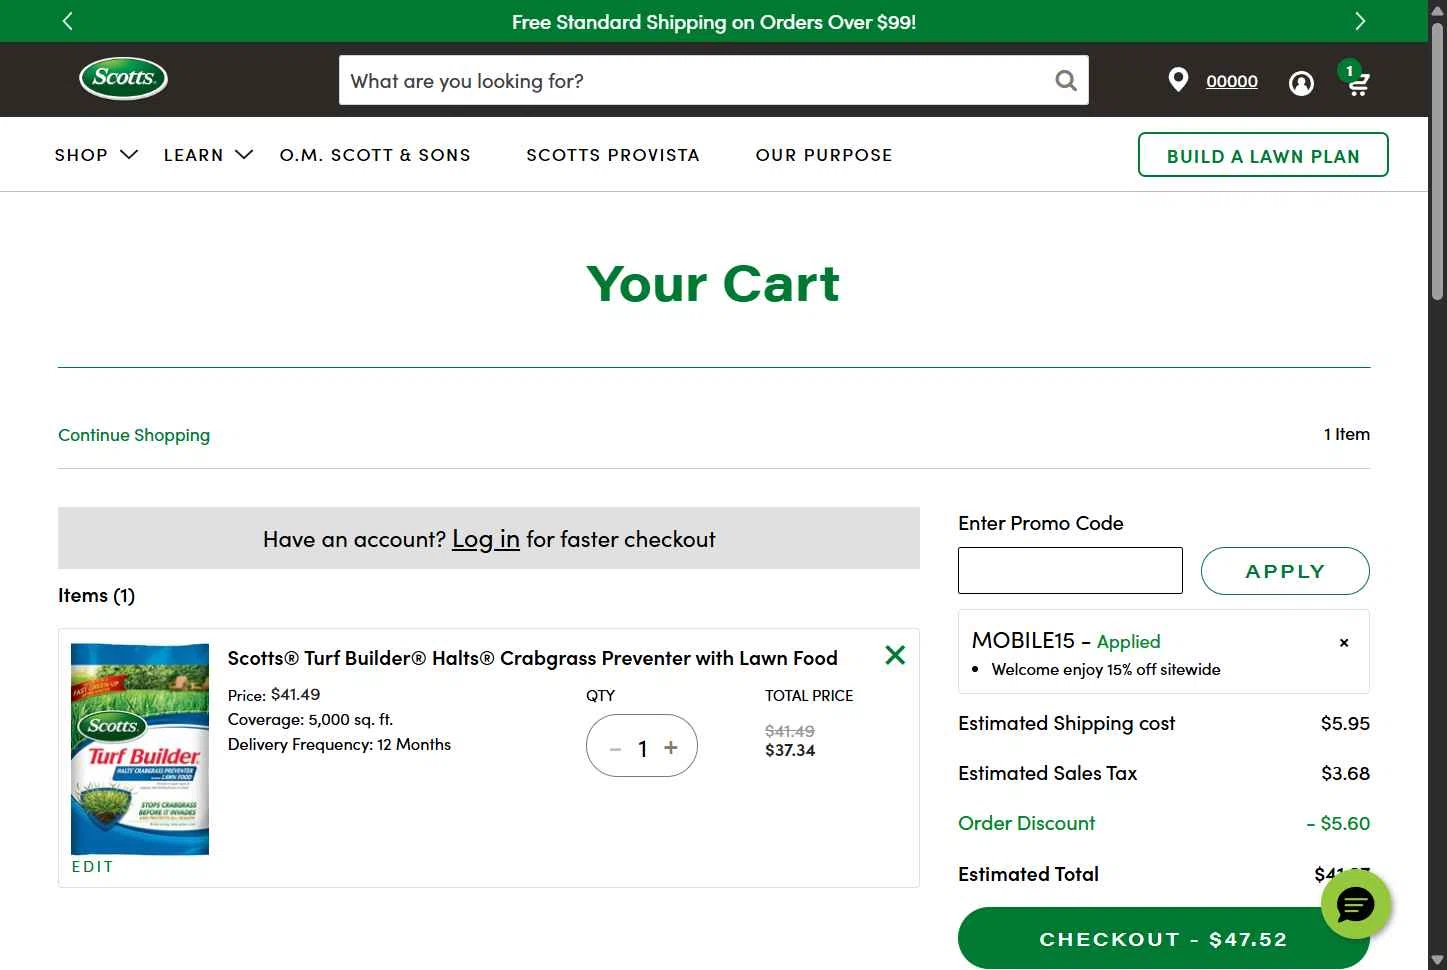Open Our Purpose page
Viewport: 1447px width, 970px height.
point(824,155)
